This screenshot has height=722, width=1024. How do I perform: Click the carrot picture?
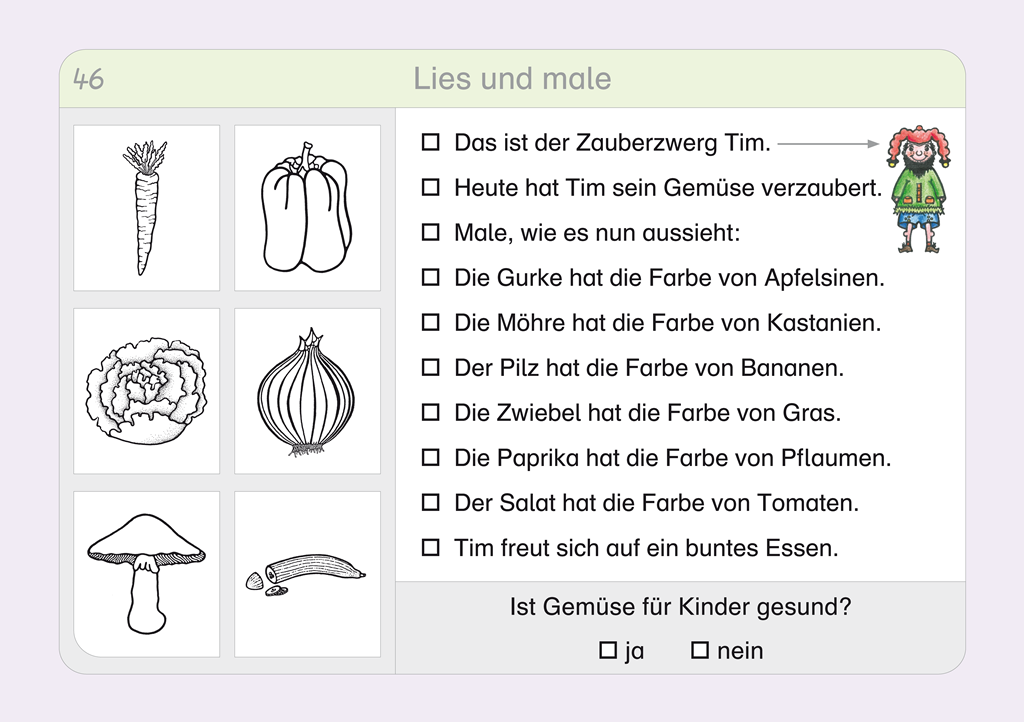(x=145, y=207)
